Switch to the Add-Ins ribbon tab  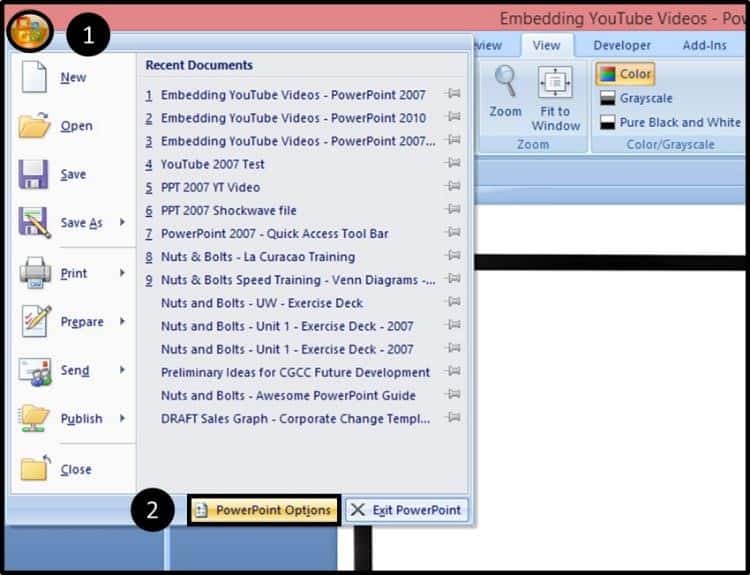coord(705,45)
